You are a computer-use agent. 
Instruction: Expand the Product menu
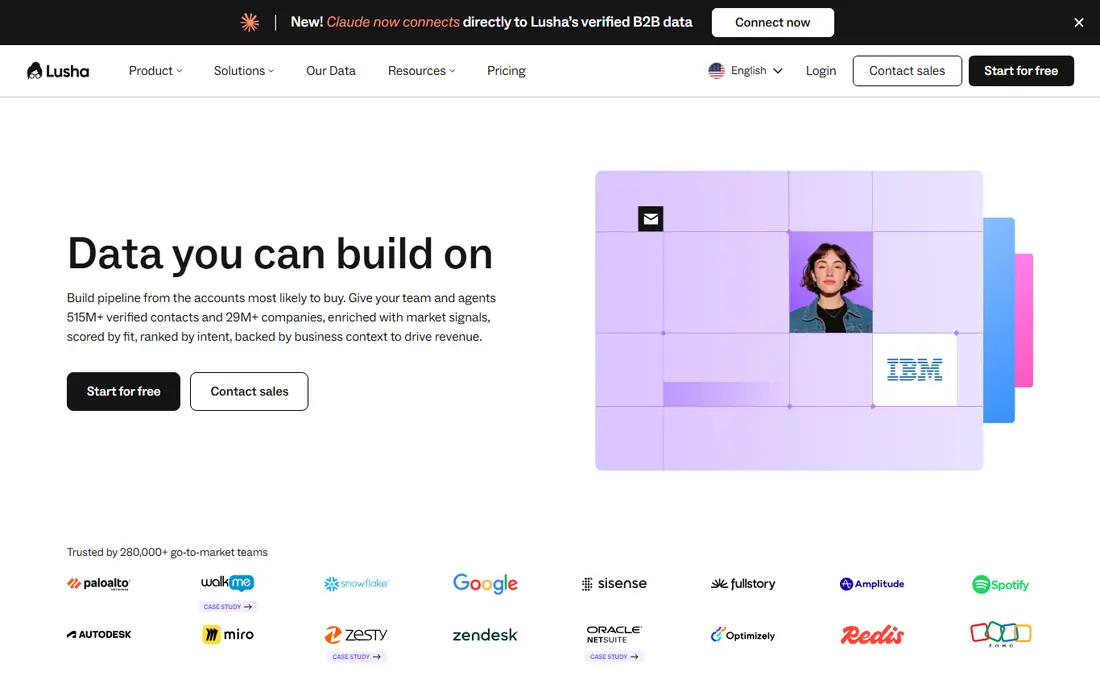coord(155,71)
